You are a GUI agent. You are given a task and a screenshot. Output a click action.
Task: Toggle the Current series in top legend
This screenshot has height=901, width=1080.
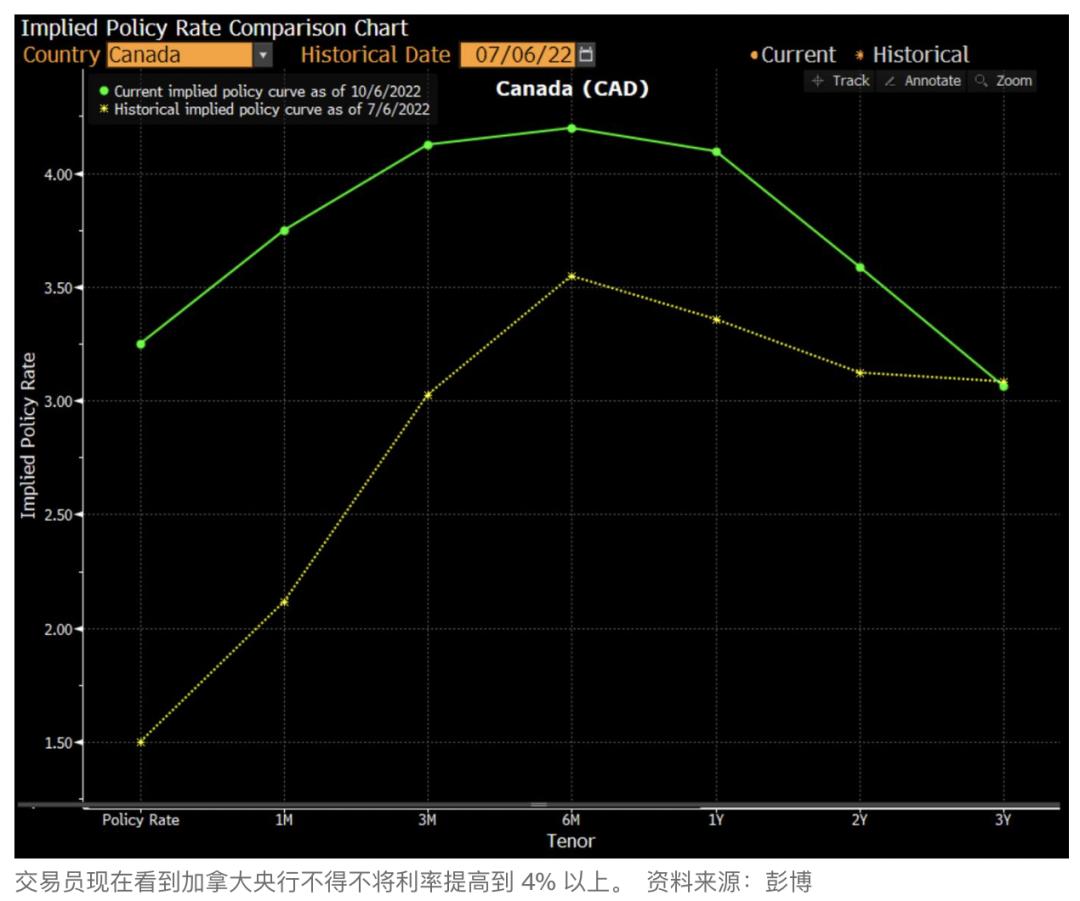tap(793, 55)
